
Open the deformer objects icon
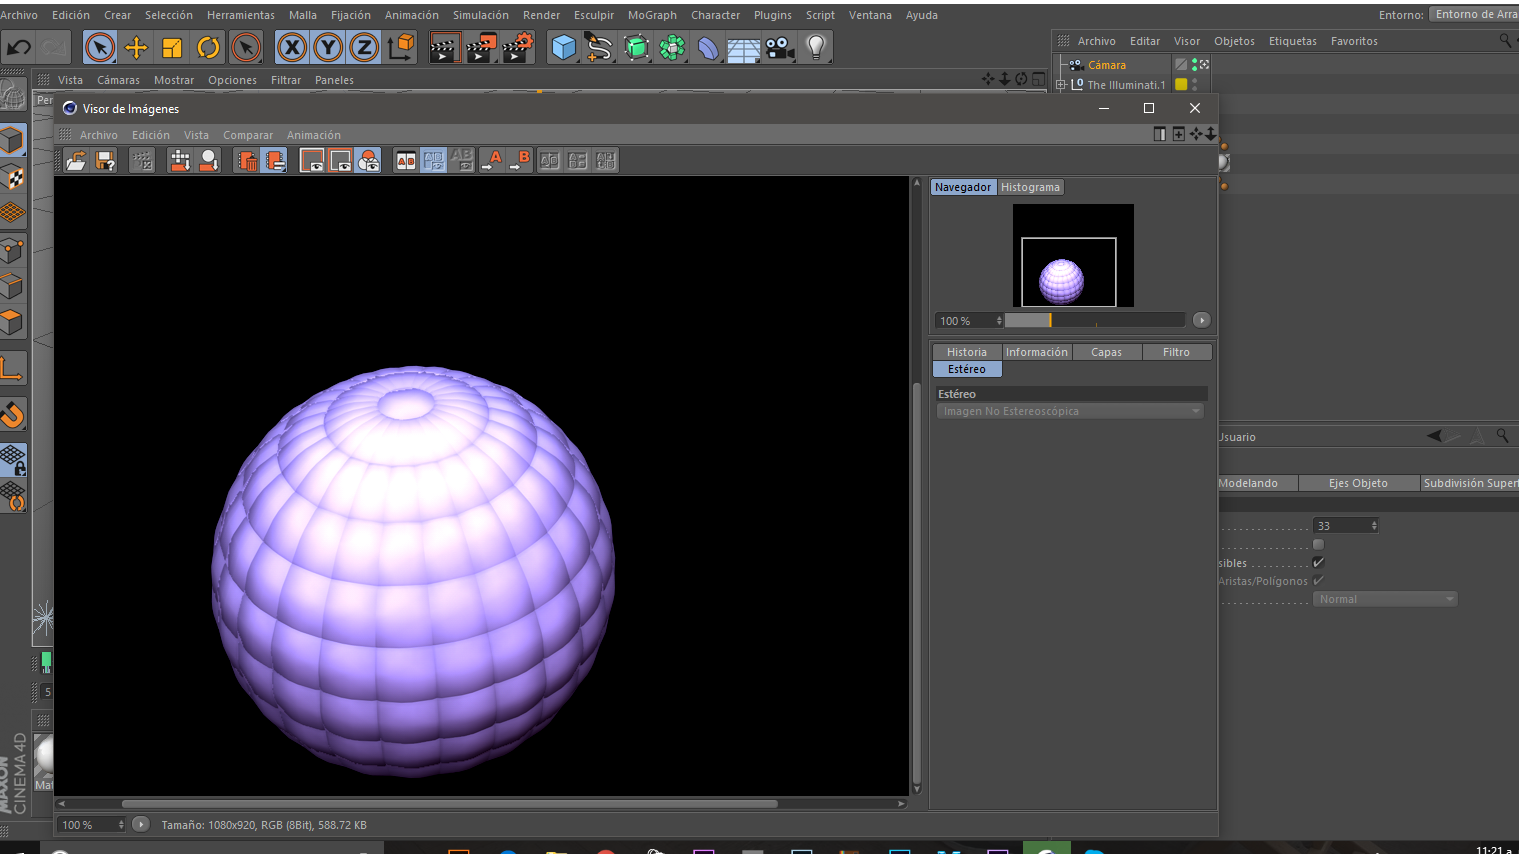click(x=708, y=47)
